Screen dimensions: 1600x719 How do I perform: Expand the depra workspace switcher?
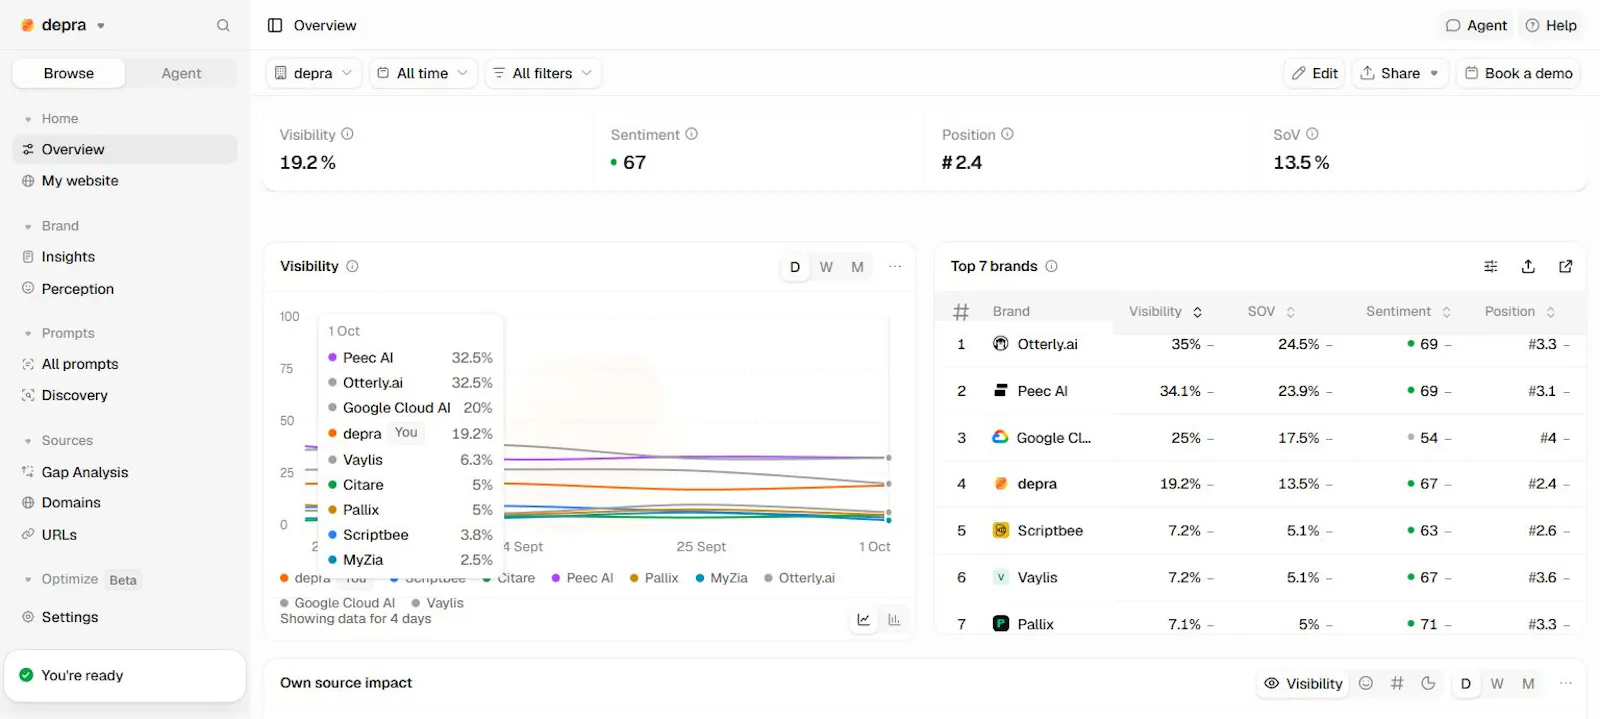tap(63, 25)
